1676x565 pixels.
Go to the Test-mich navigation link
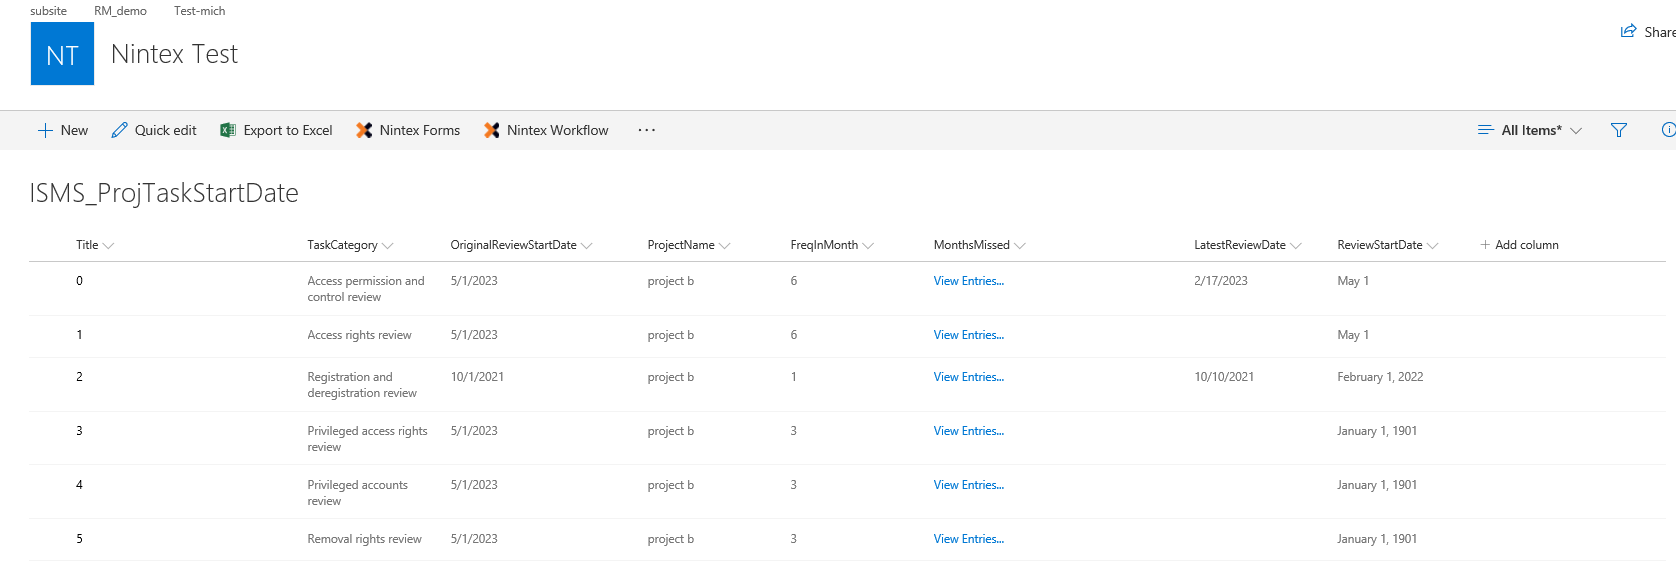(199, 11)
